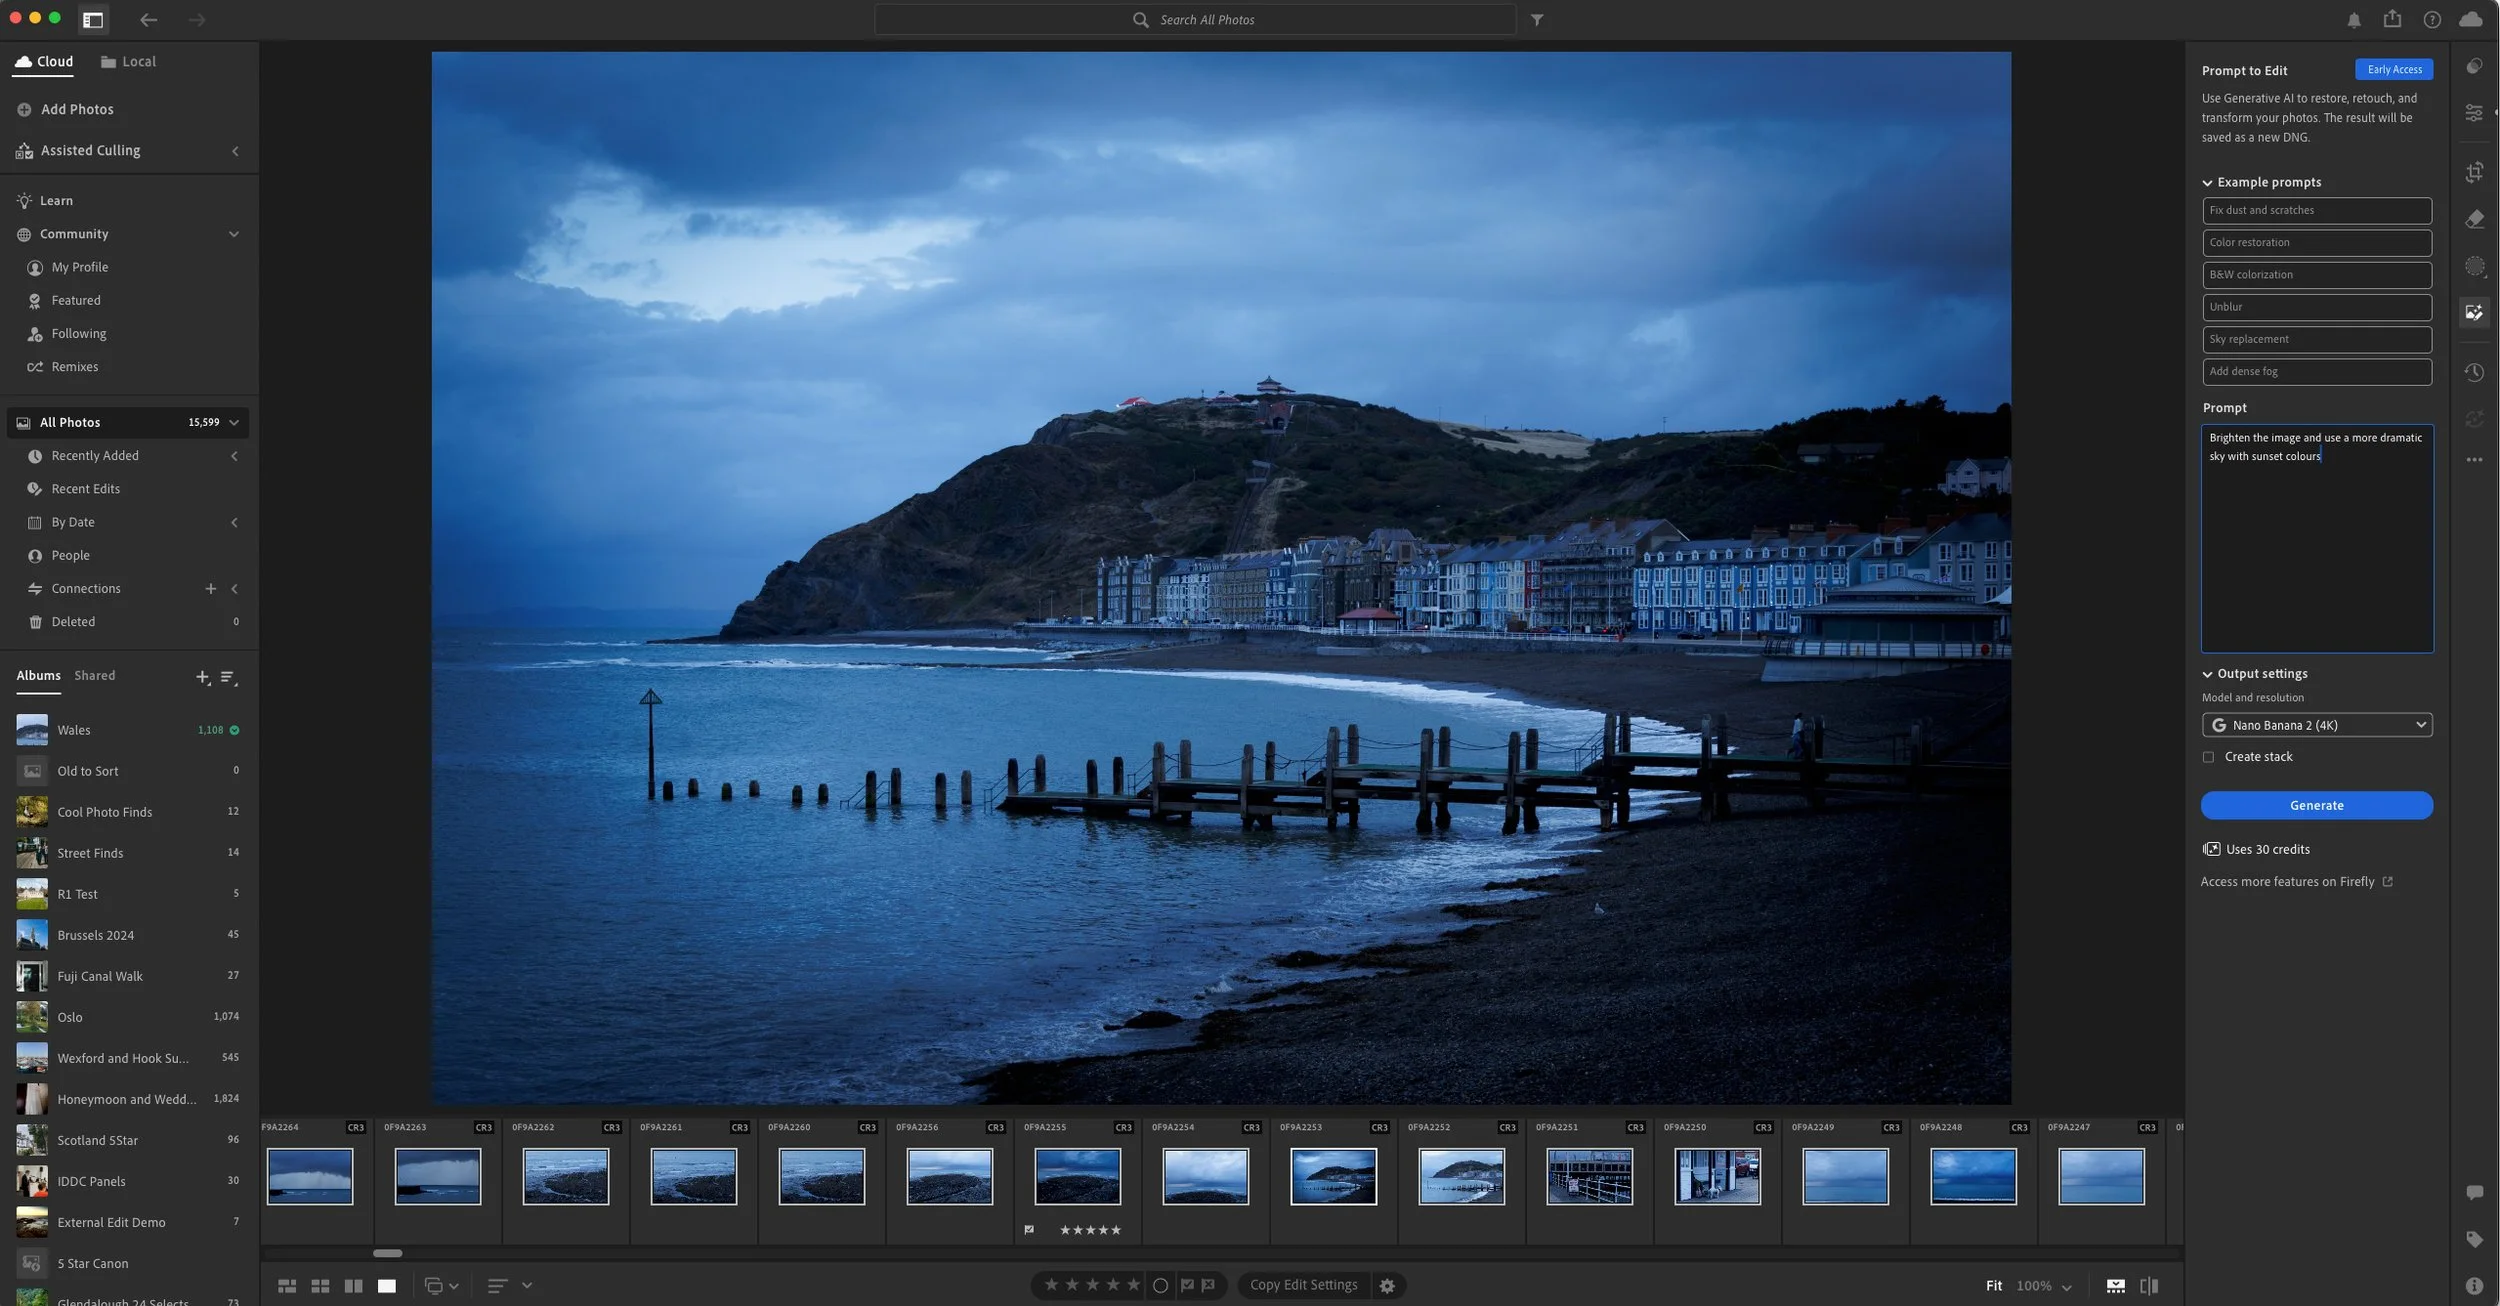Viewport: 2500px width, 1306px height.
Task: Open copy edit settings gear options
Action: click(x=1387, y=1286)
